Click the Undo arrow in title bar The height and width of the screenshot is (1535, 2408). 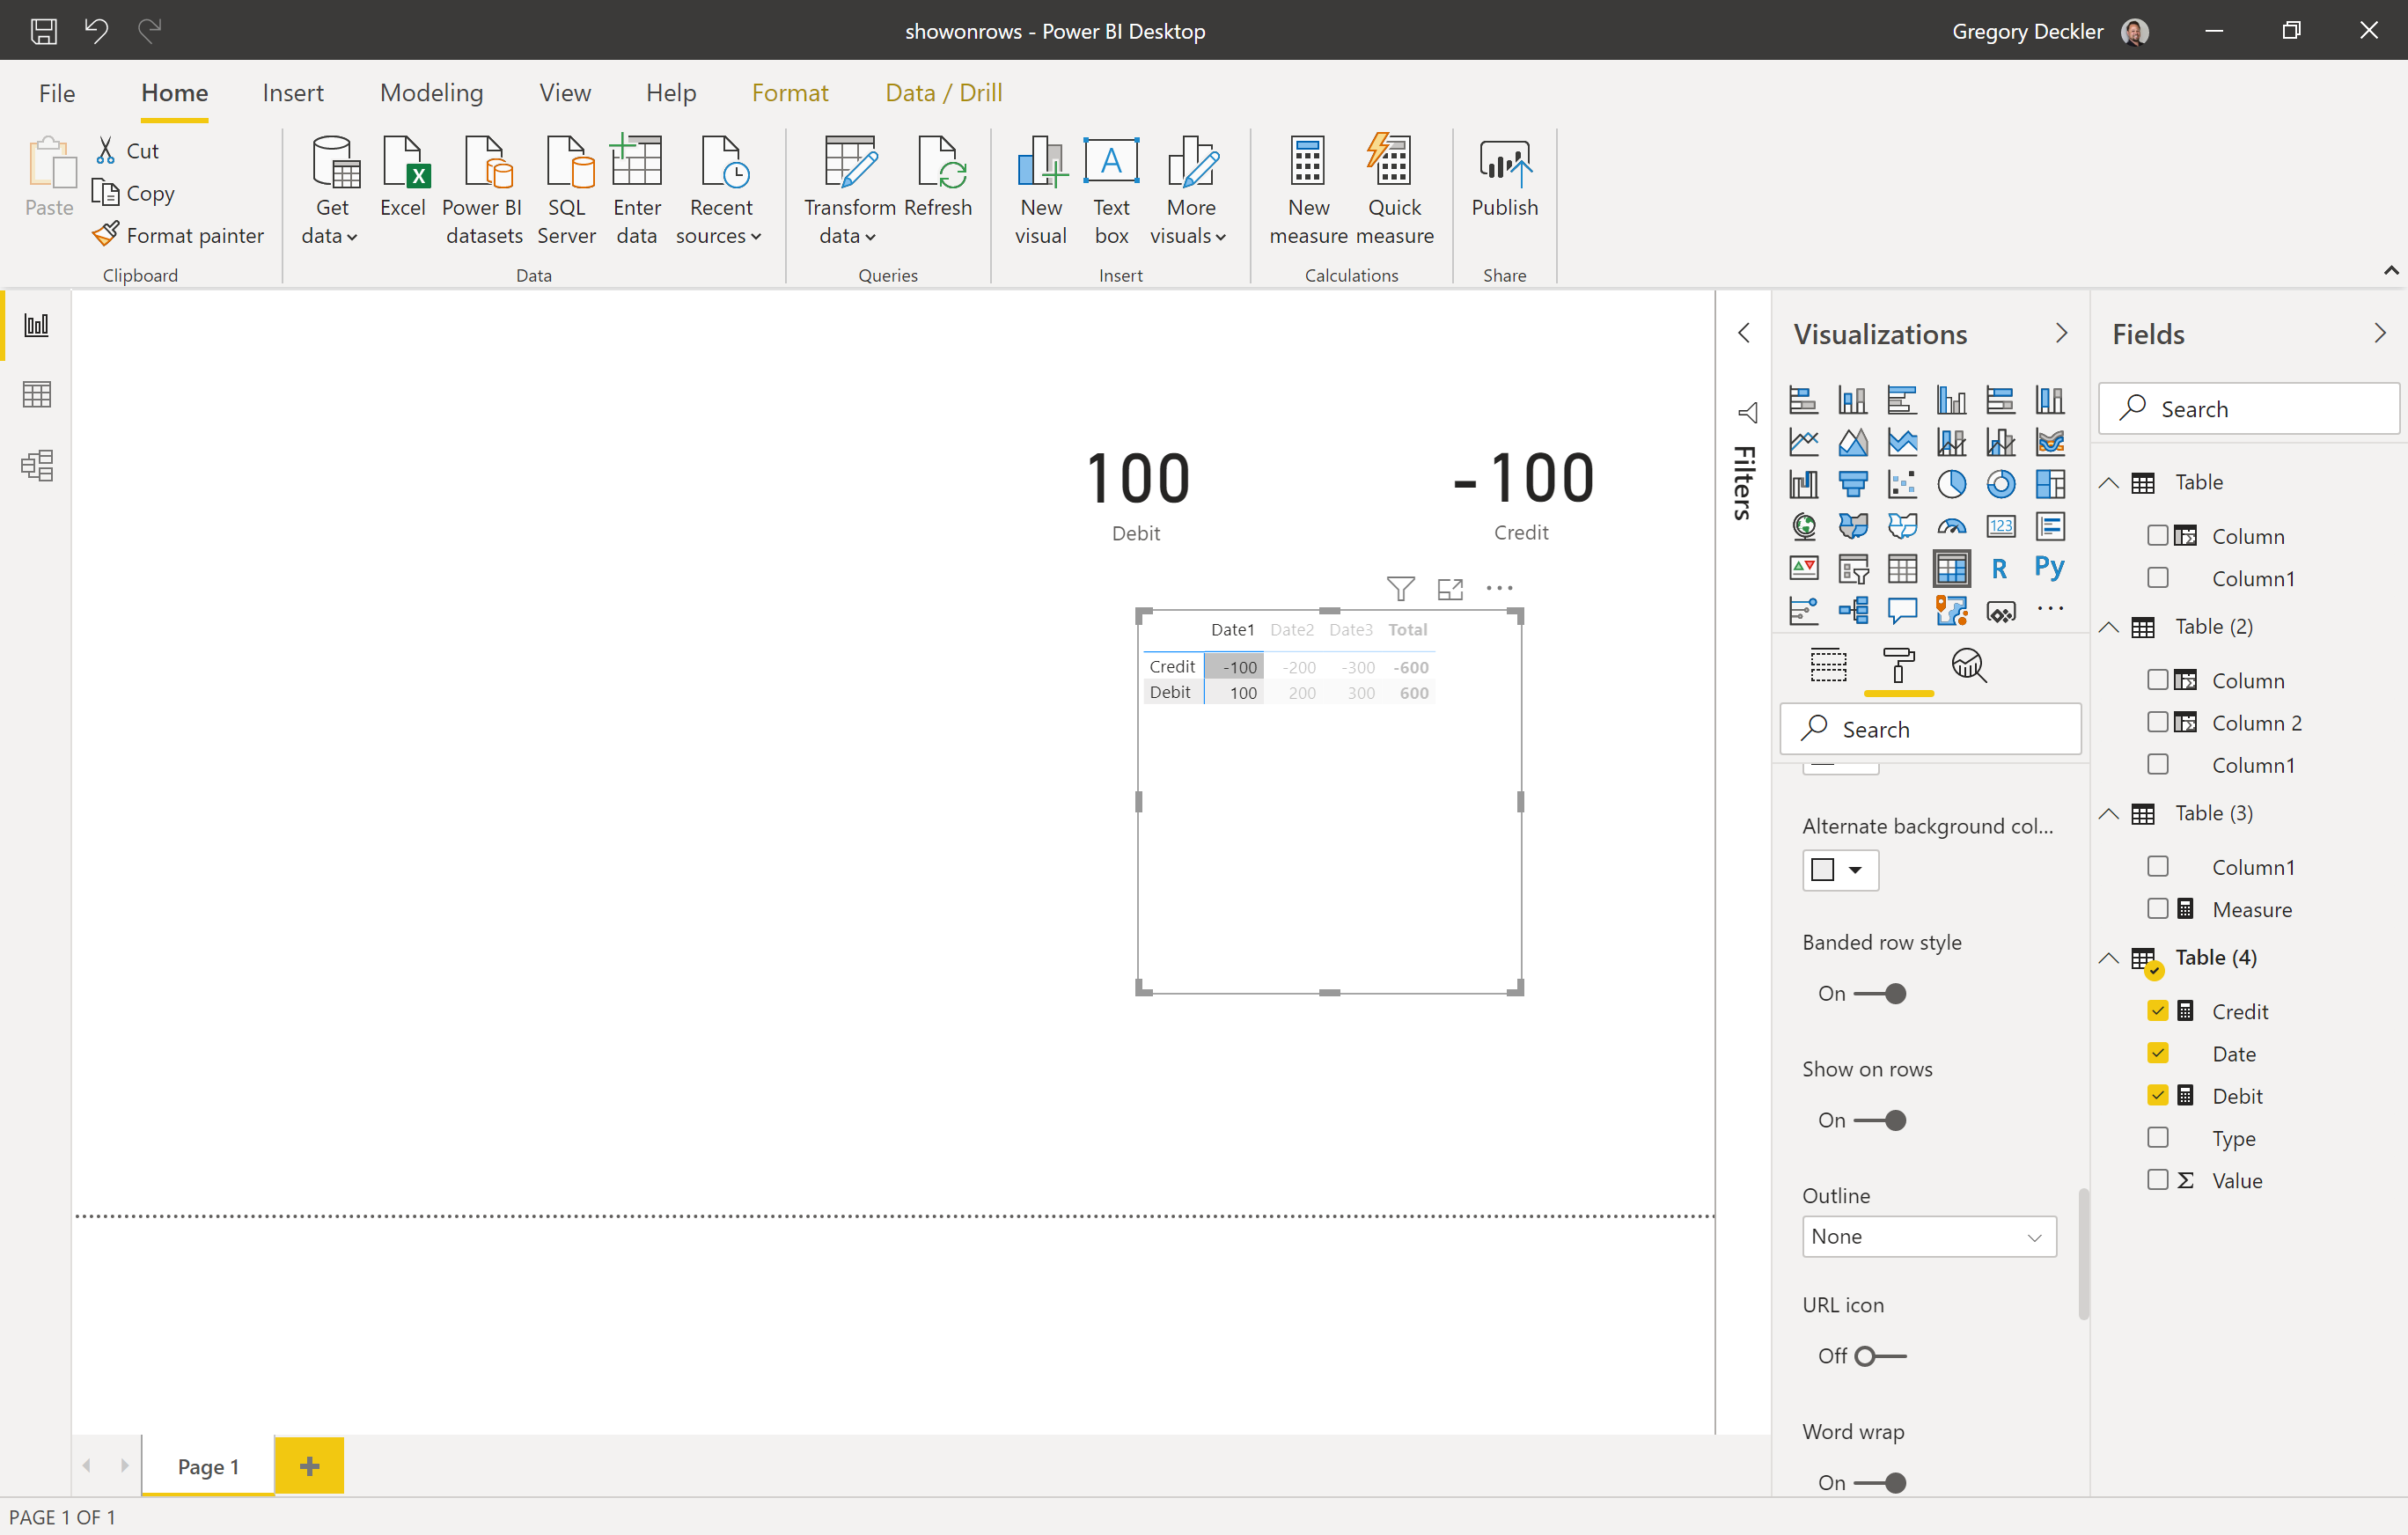point(96,31)
